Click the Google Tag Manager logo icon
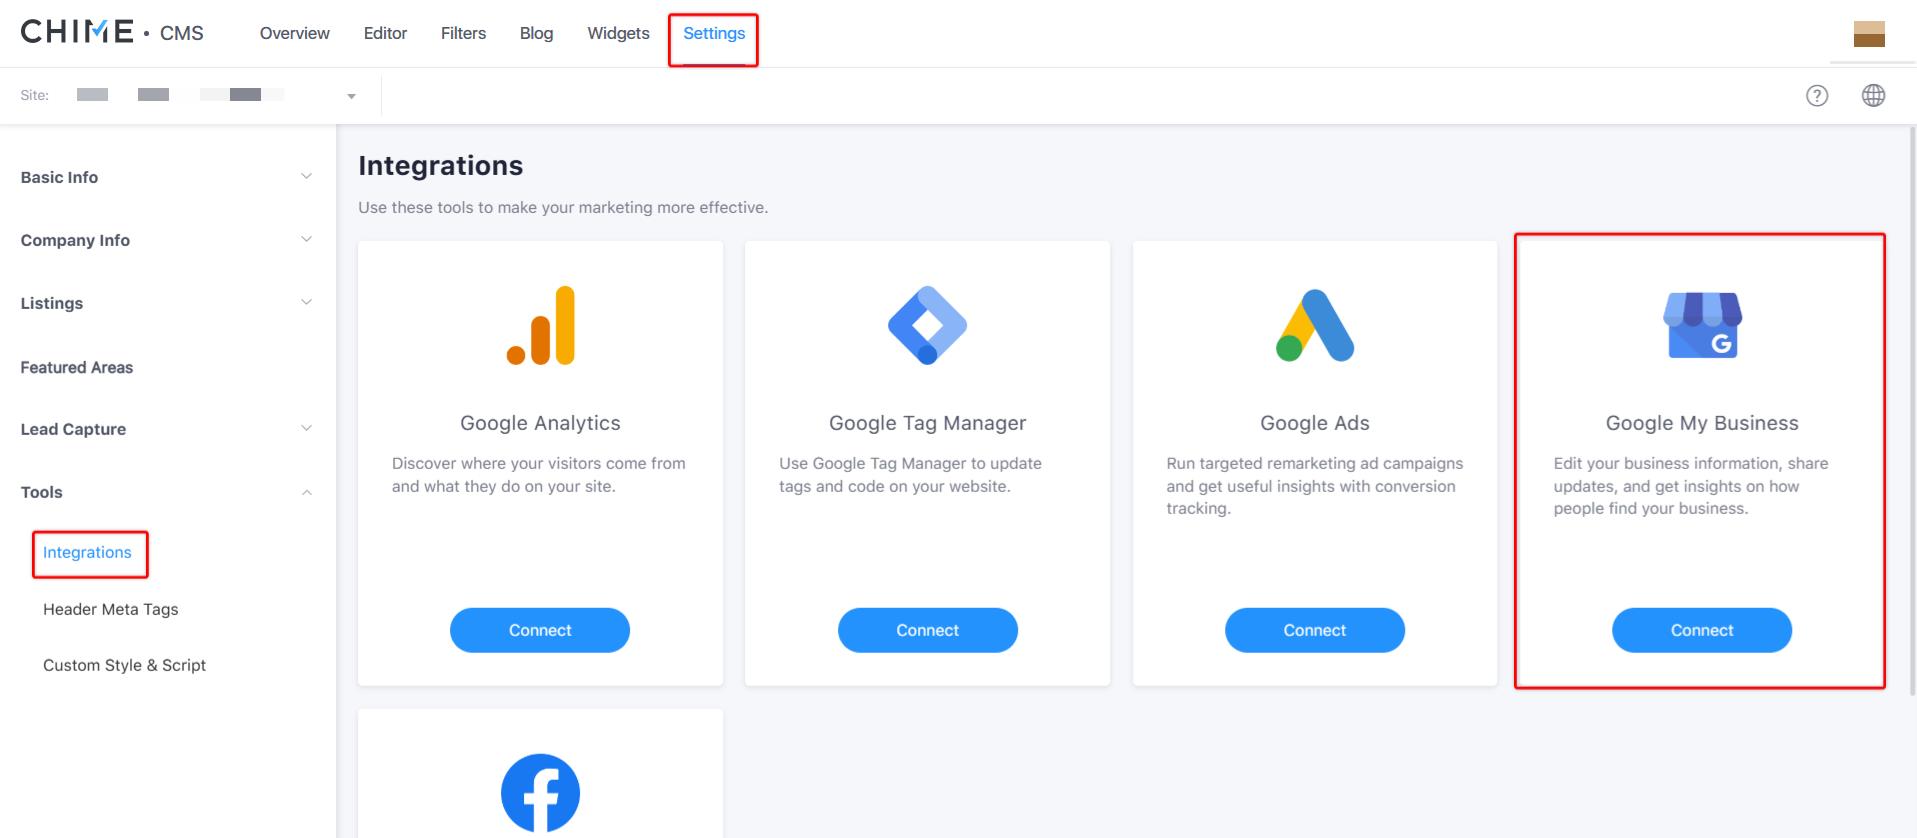Viewport: 1917px width, 838px height. click(927, 325)
